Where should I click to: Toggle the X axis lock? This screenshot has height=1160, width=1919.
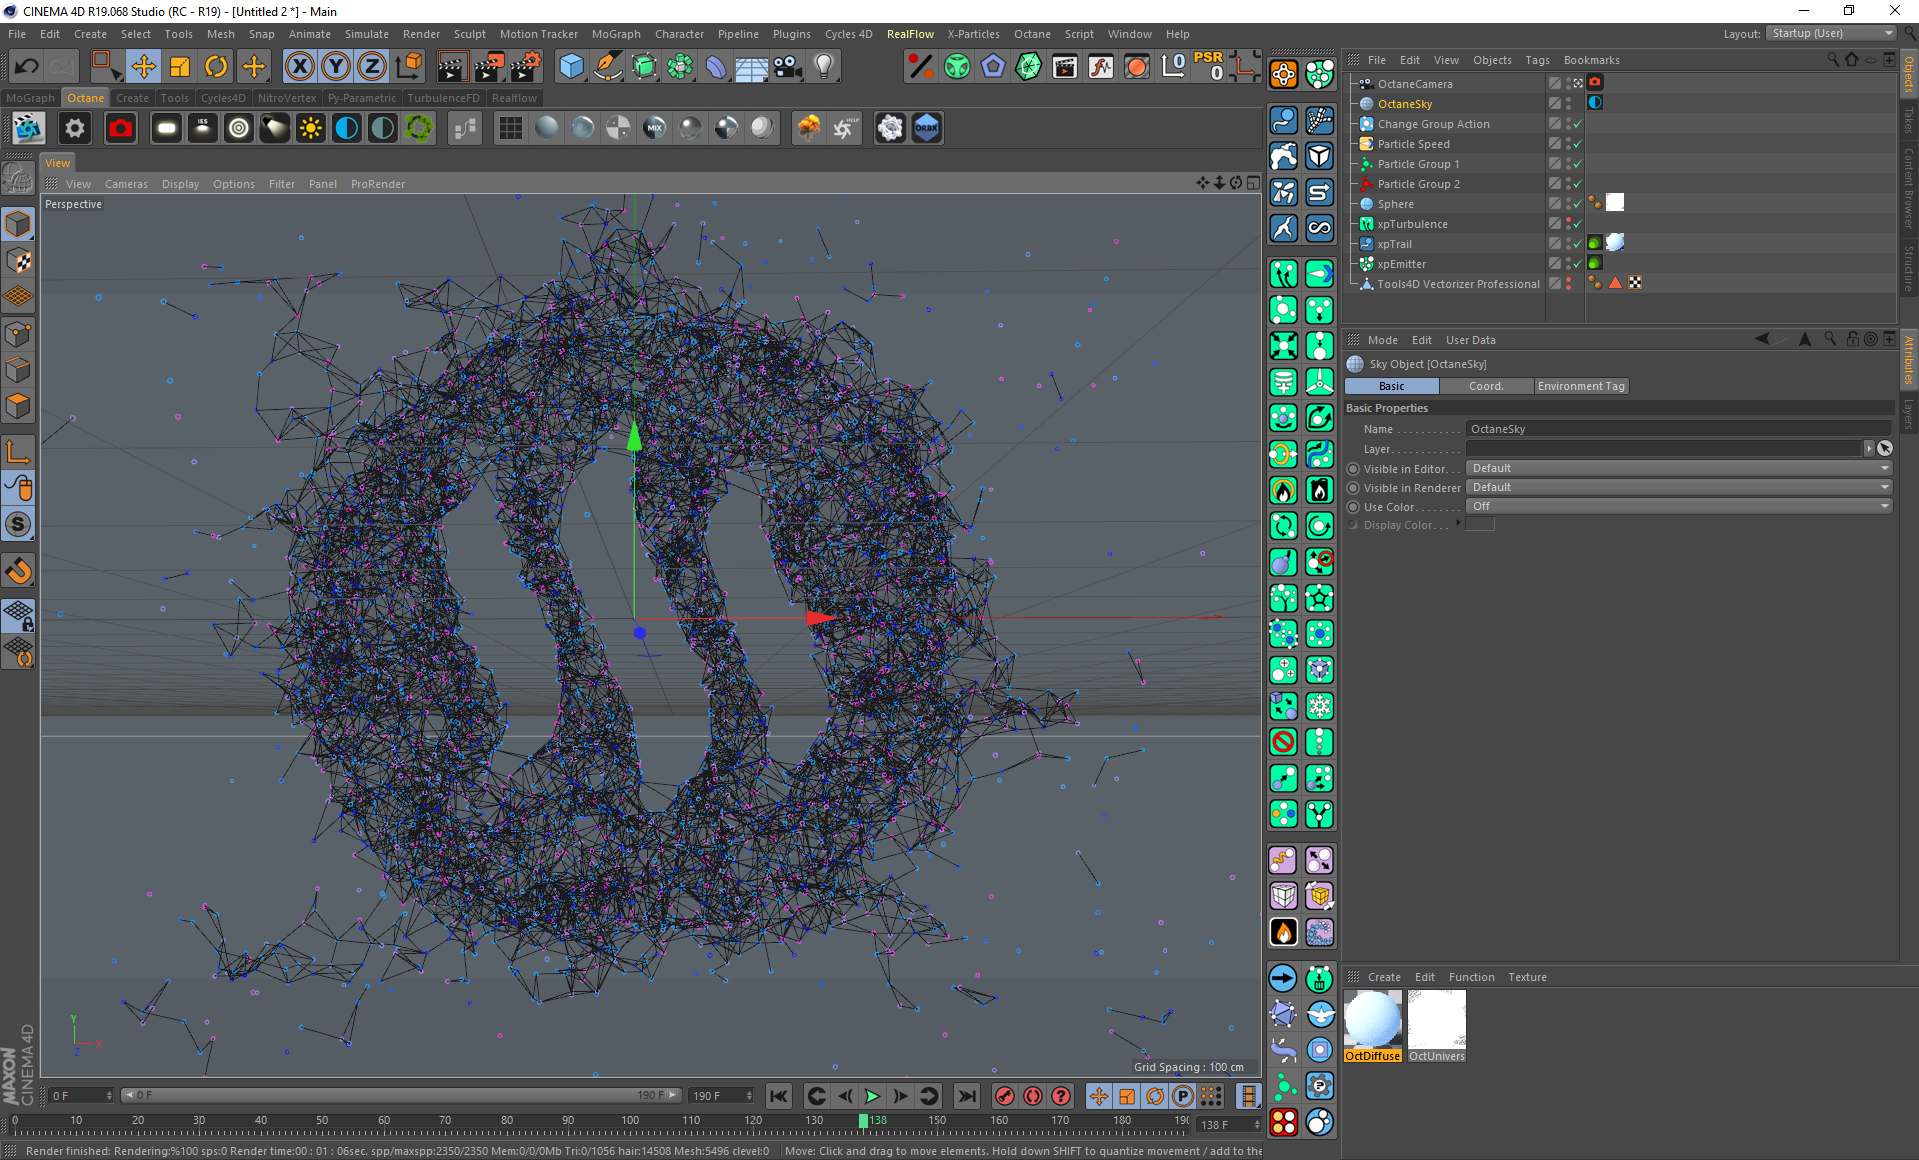[x=299, y=67]
